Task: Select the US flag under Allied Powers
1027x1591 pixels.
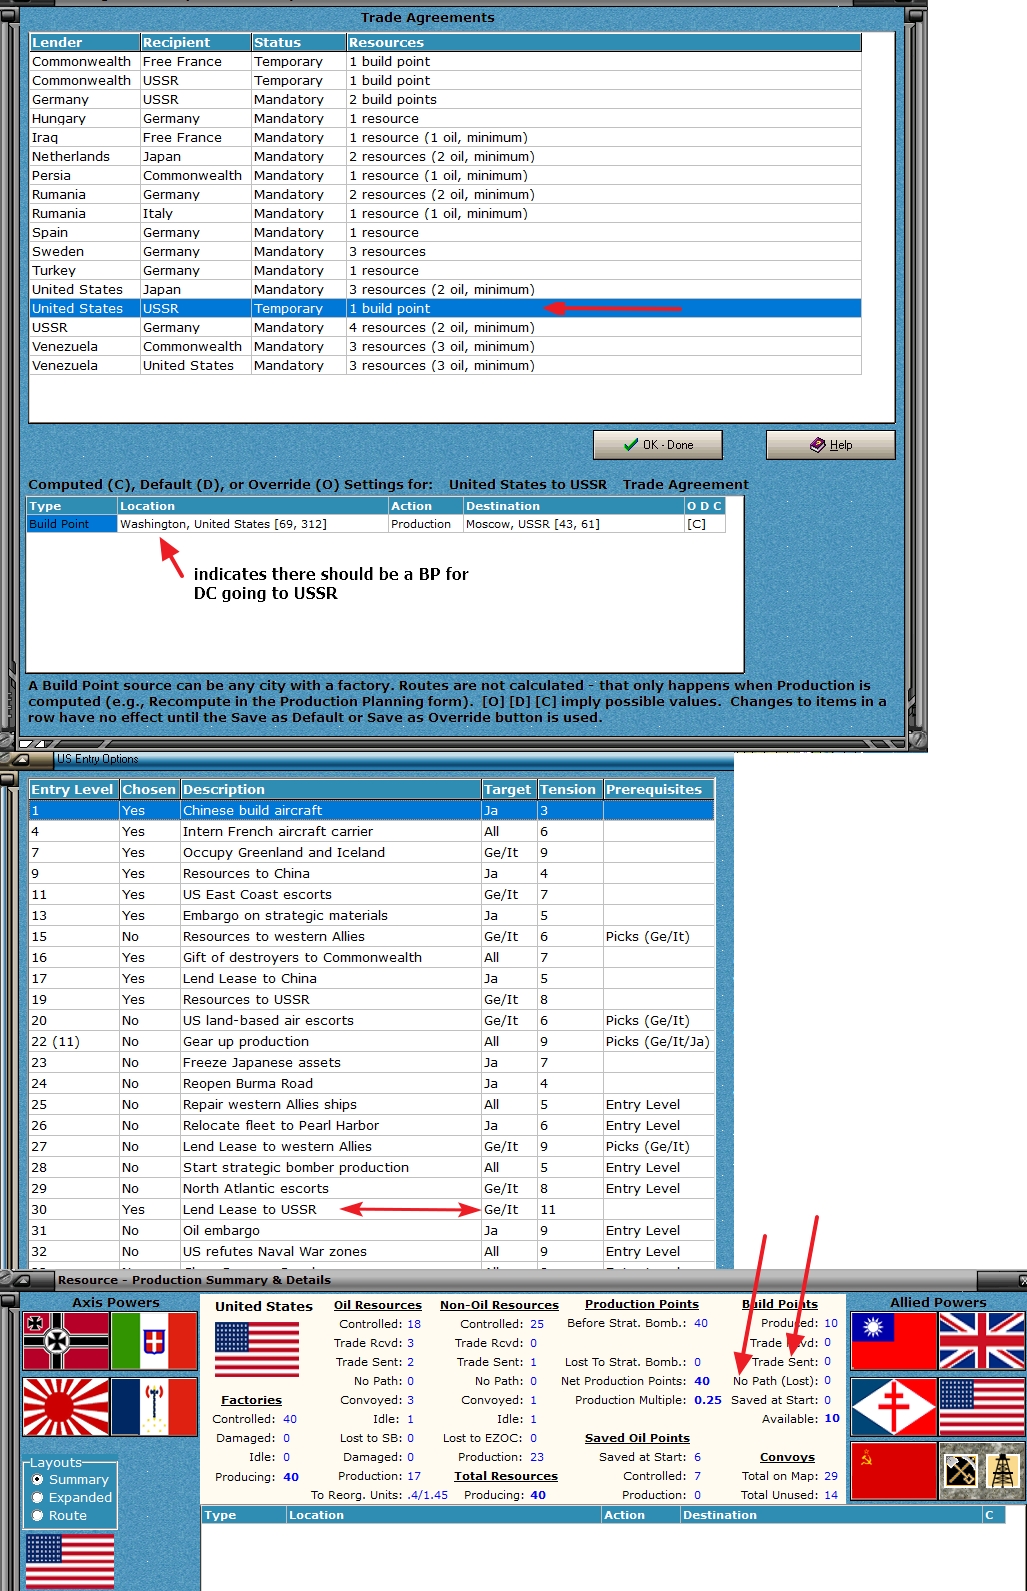Action: point(981,1406)
